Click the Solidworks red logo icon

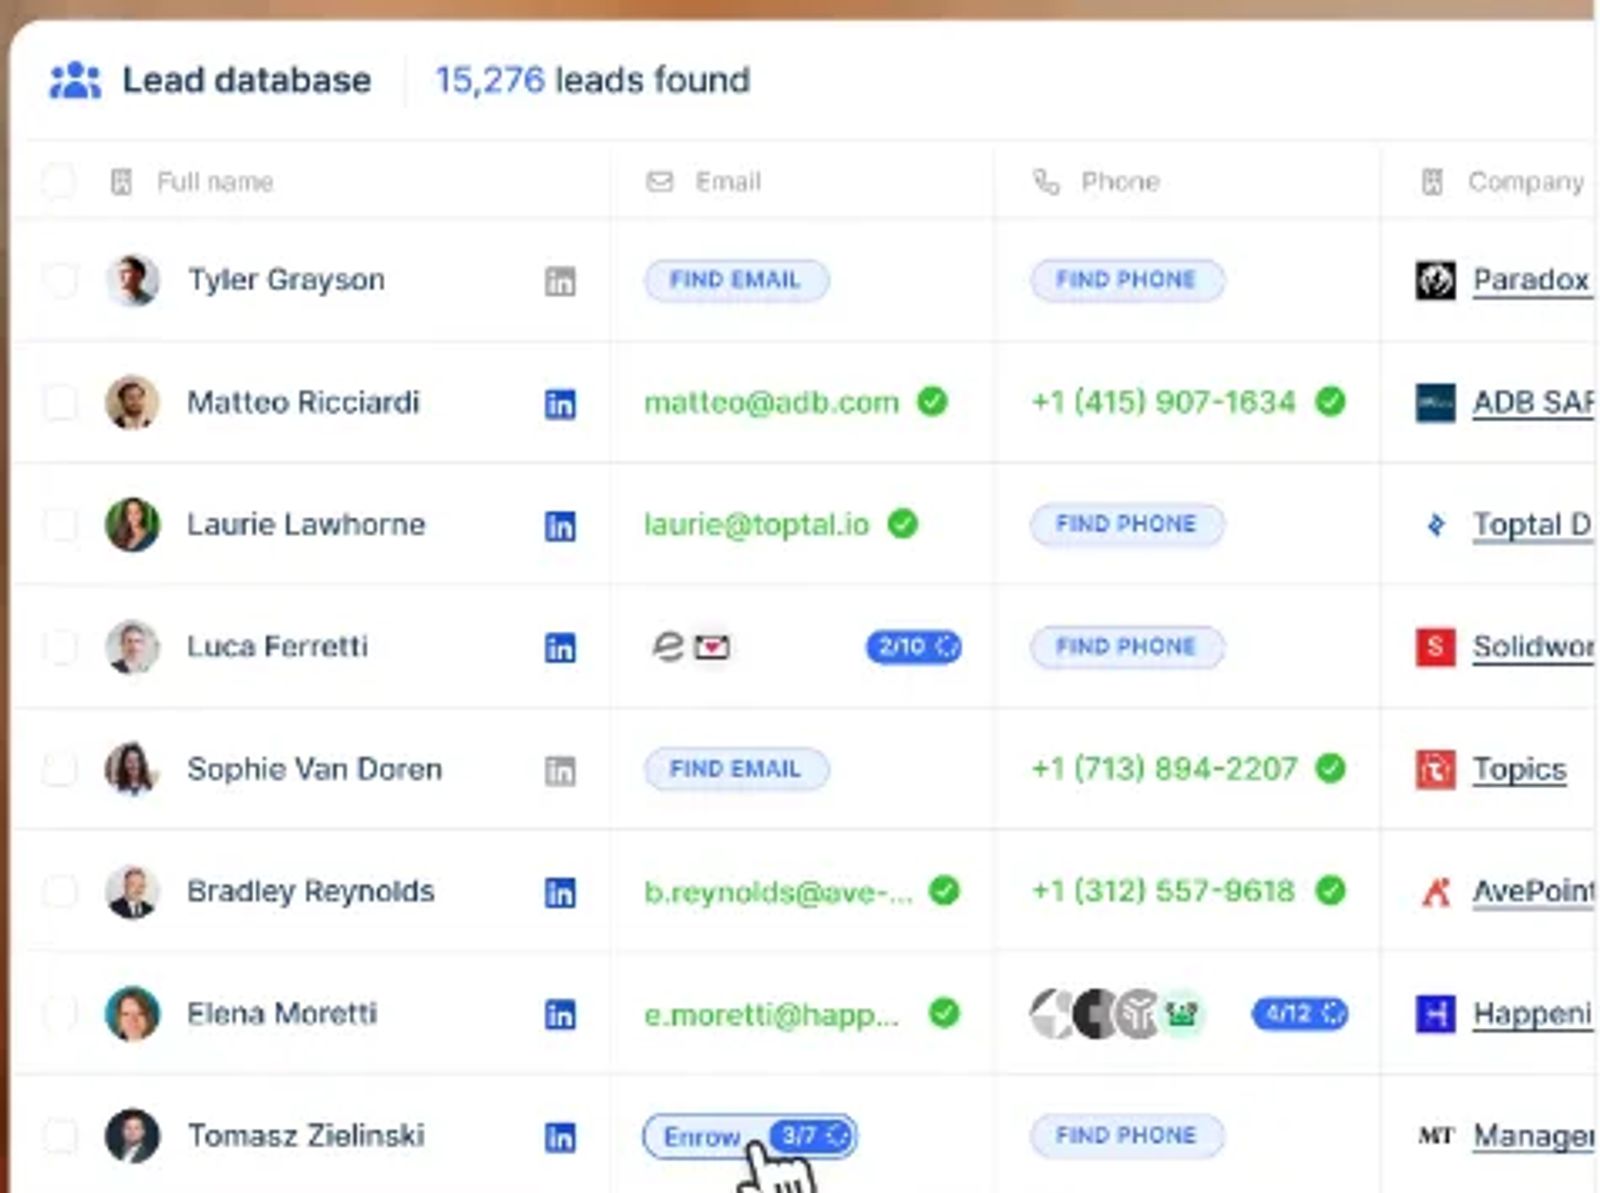(x=1435, y=647)
